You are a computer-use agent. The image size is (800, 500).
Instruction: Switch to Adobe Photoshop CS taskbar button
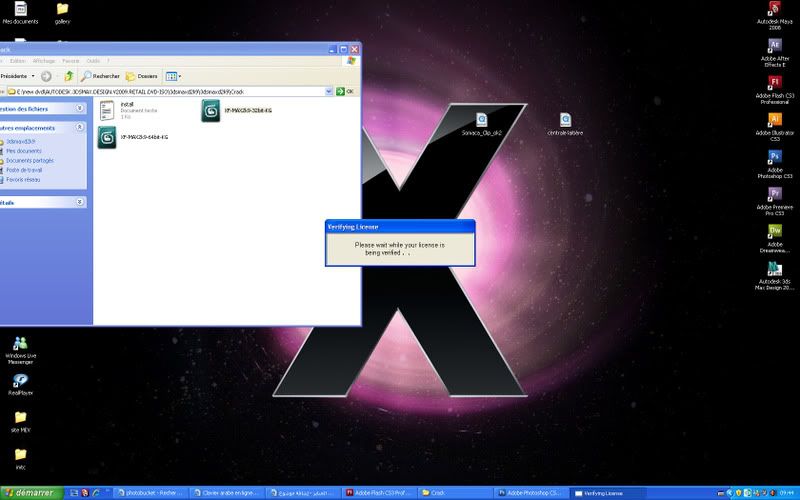point(531,493)
